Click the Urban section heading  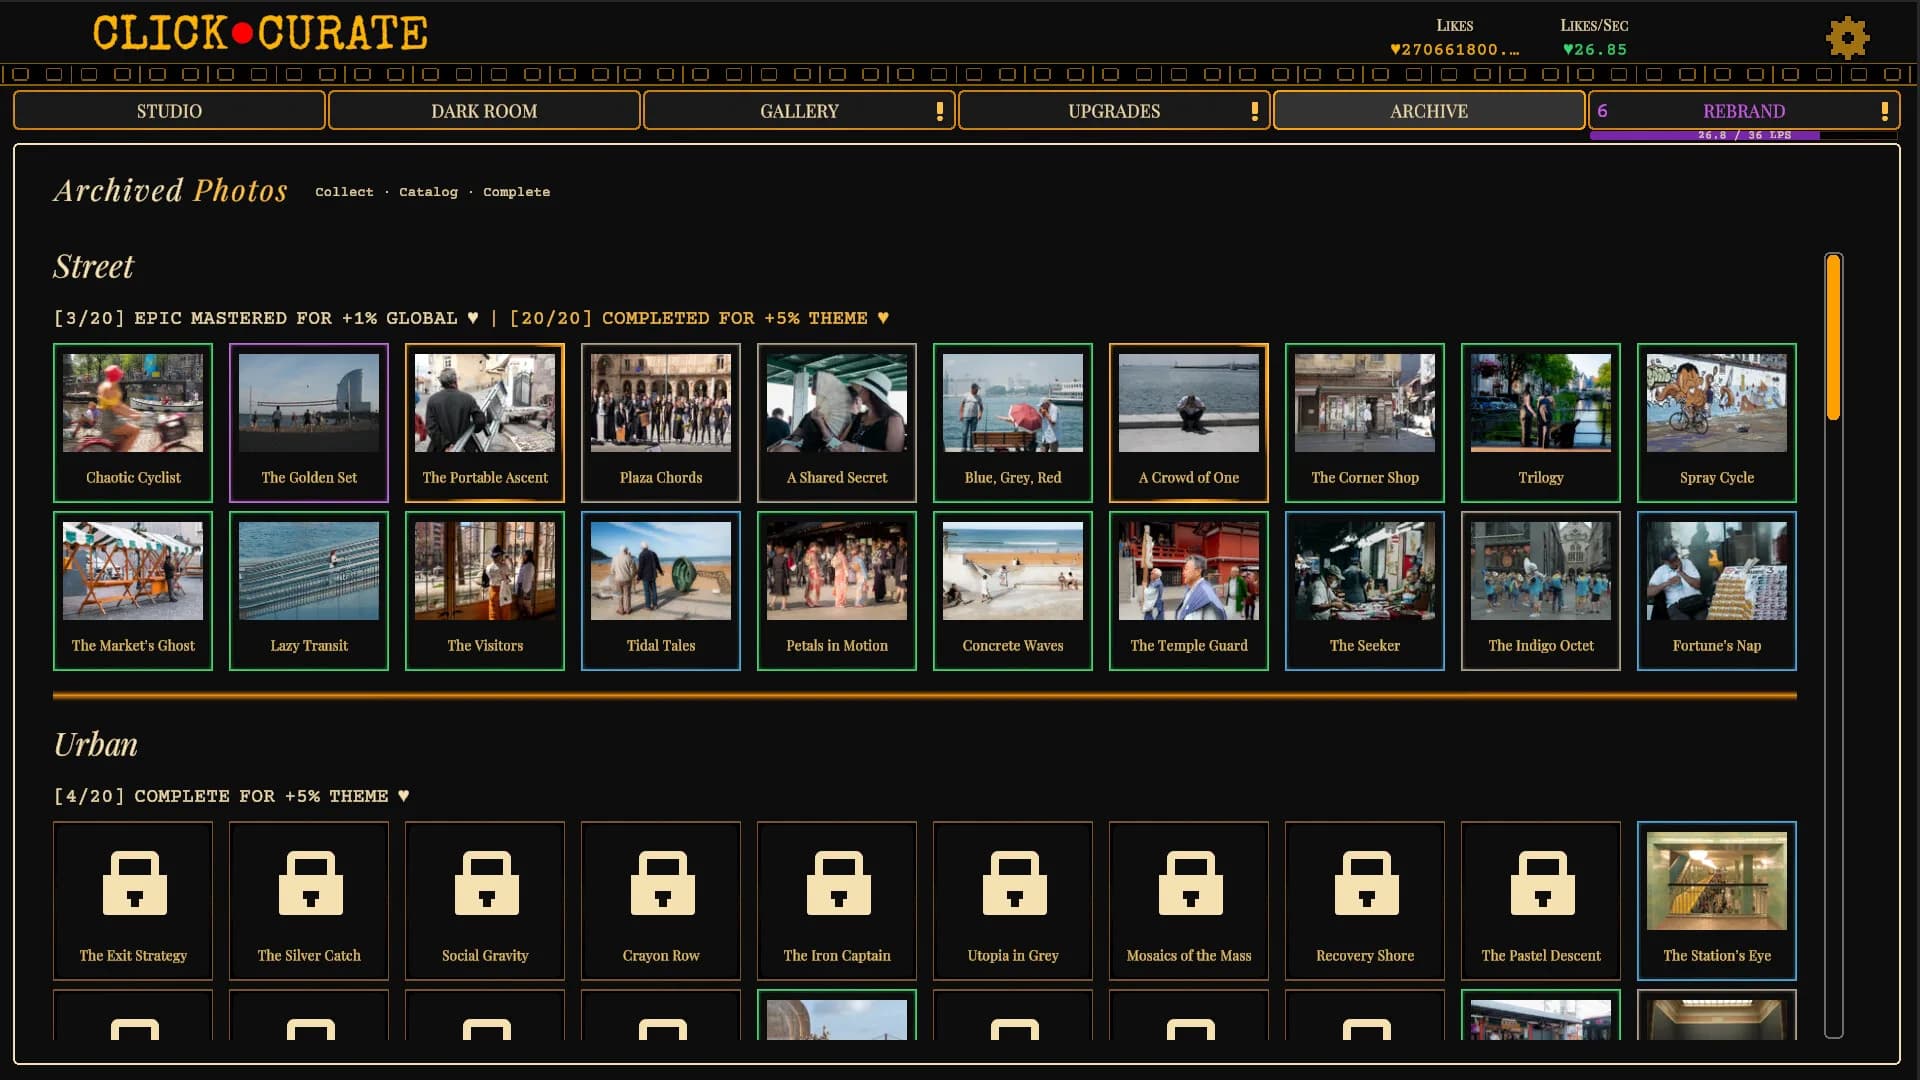click(x=96, y=745)
